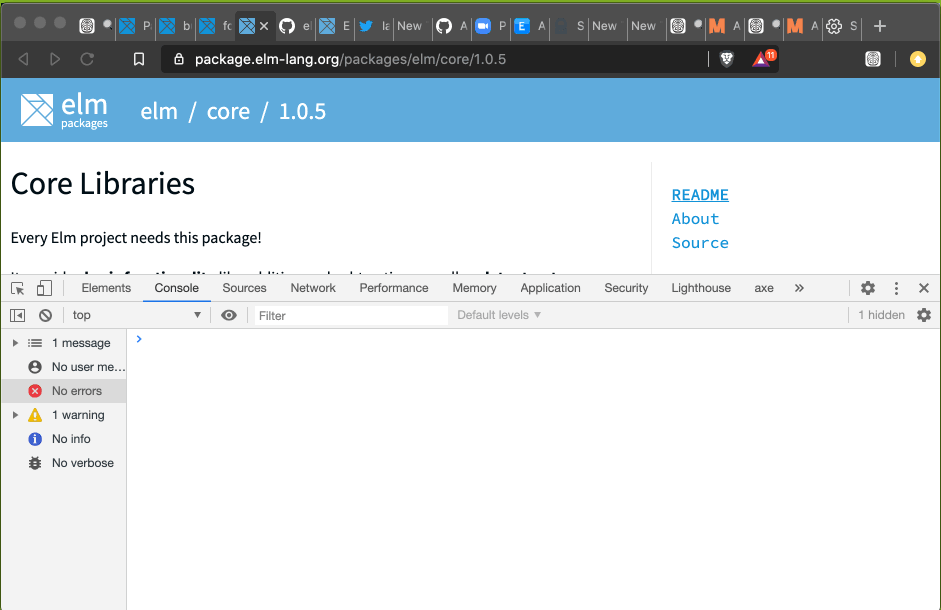Click the elm breadcrumb link

[159, 112]
